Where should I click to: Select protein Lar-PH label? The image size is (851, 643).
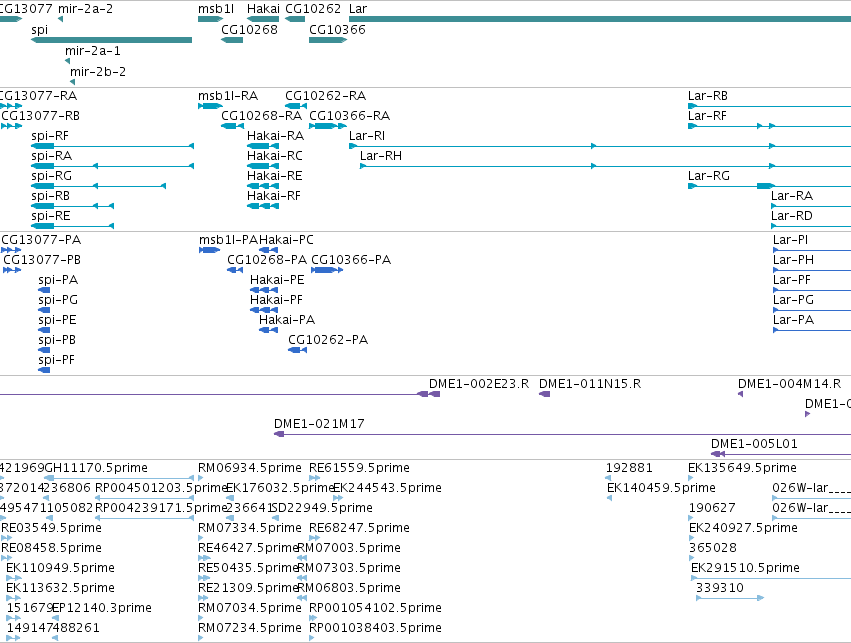click(x=793, y=260)
